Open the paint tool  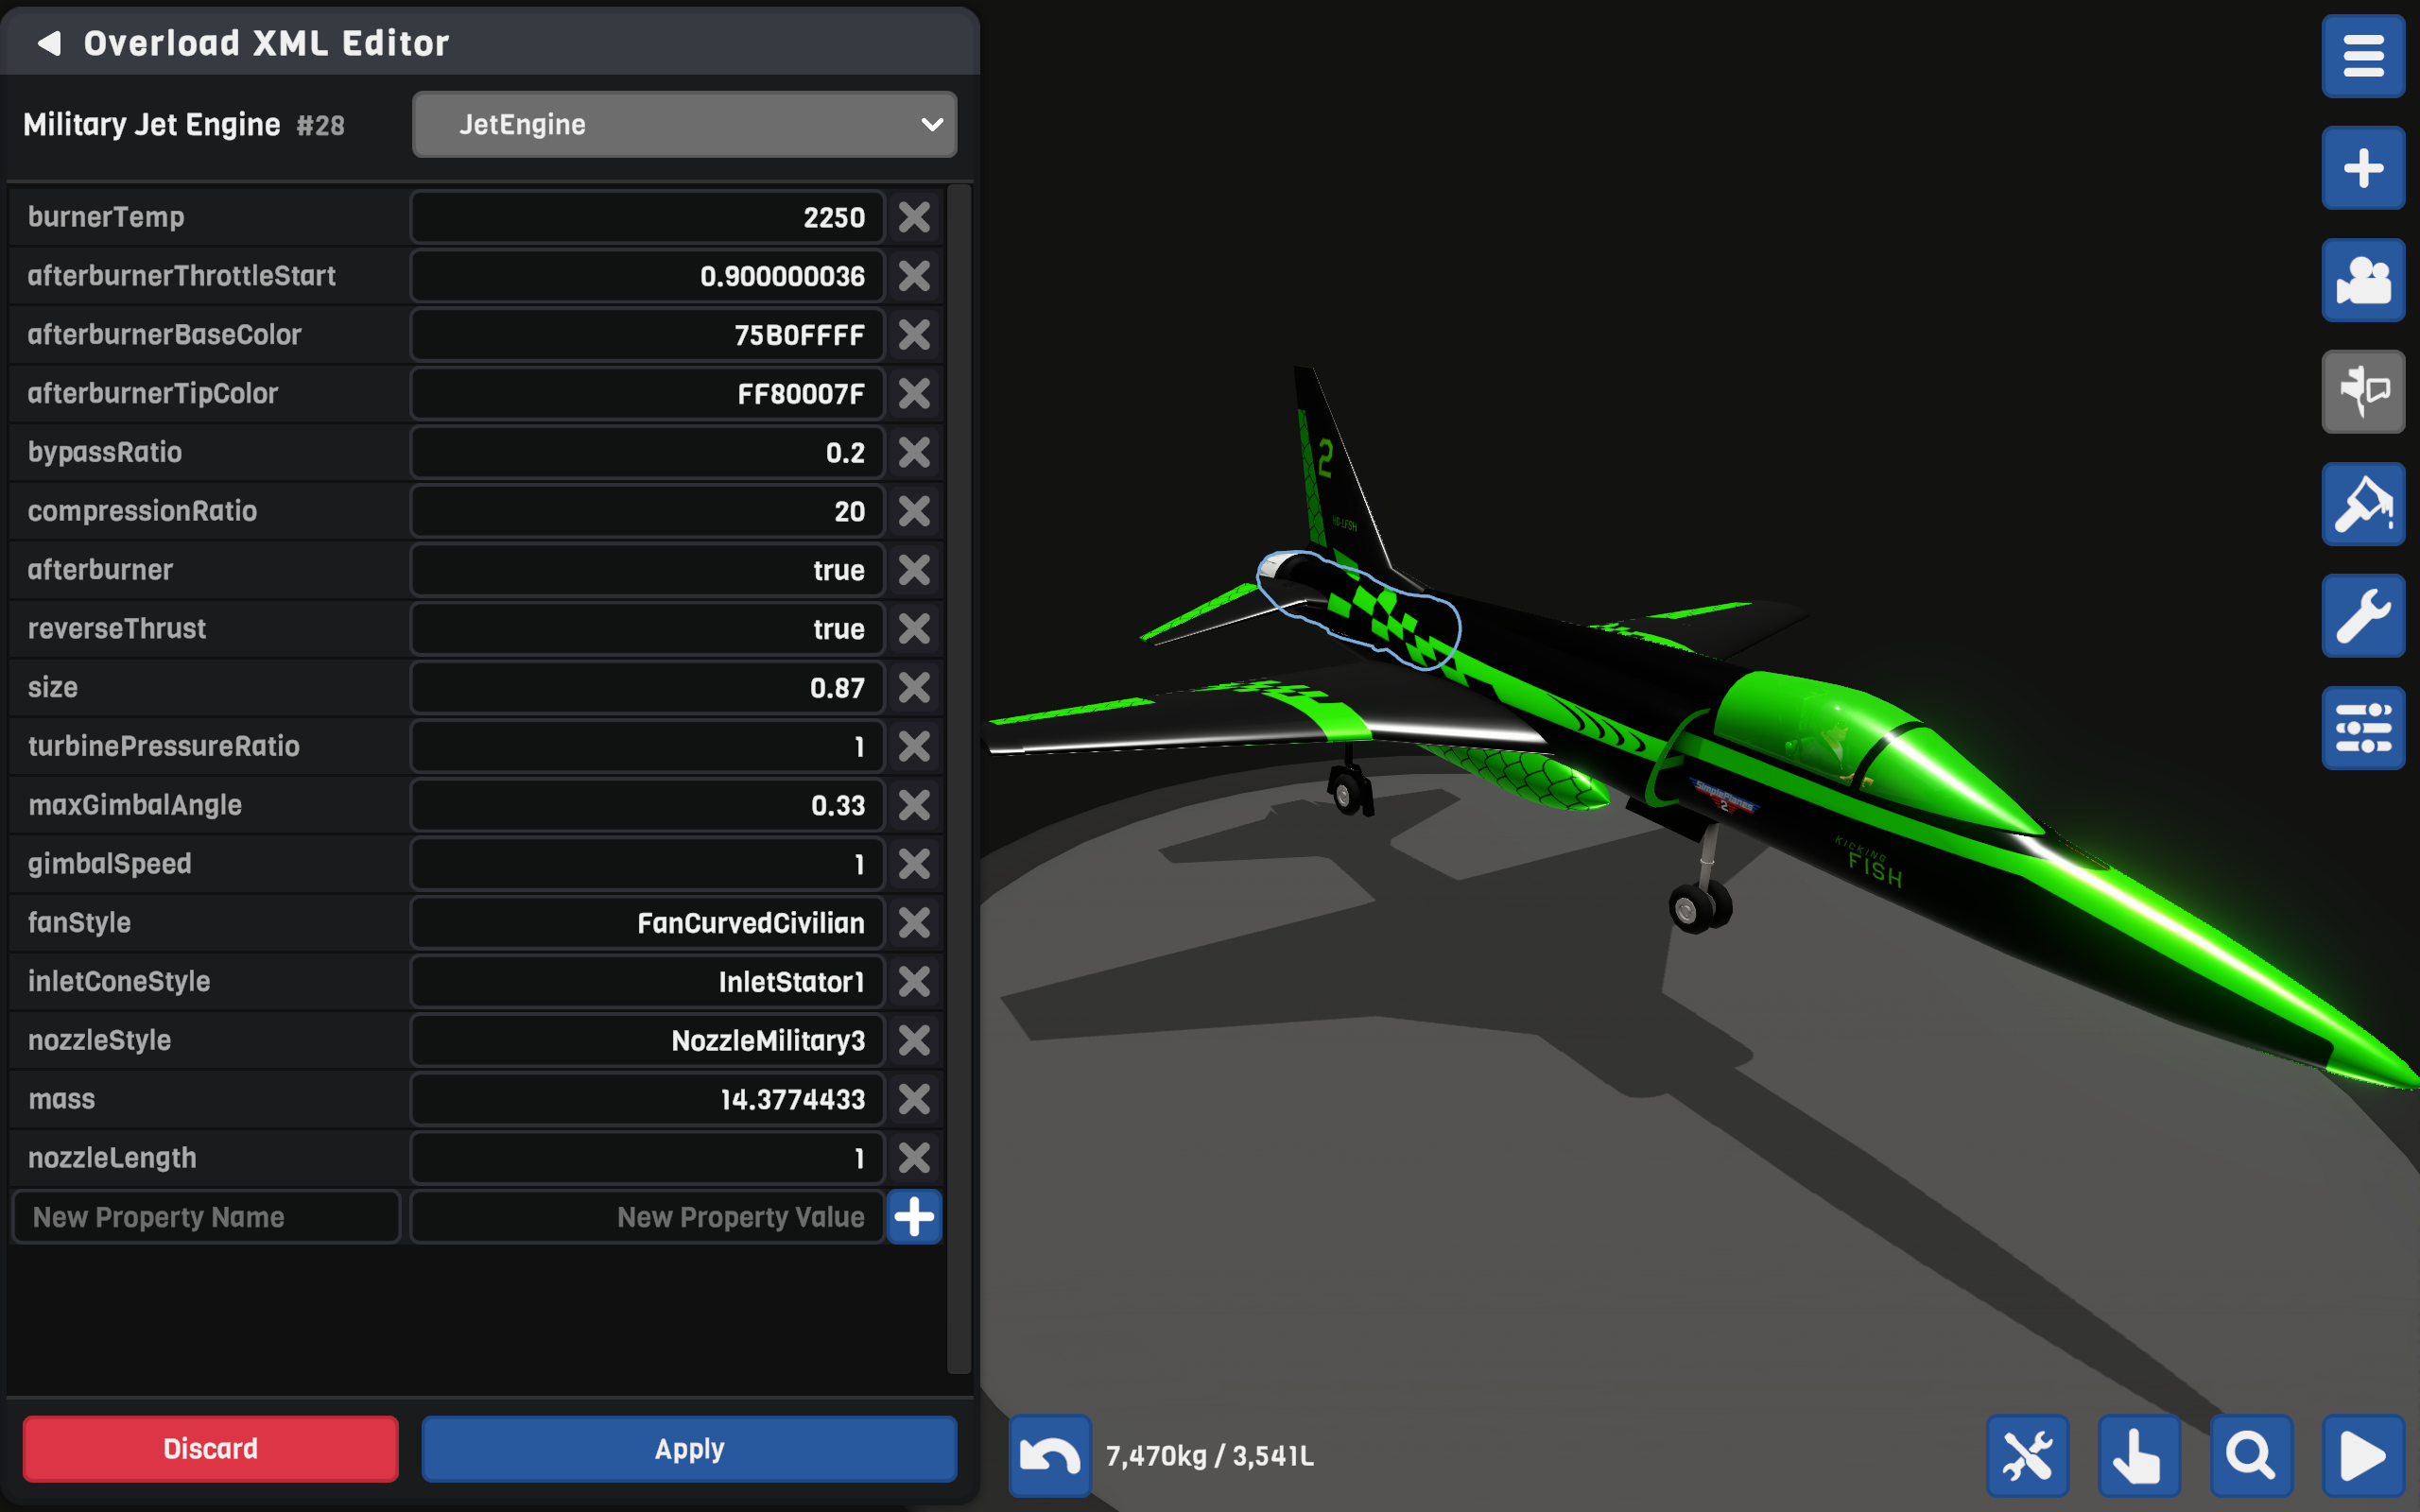tap(2363, 504)
